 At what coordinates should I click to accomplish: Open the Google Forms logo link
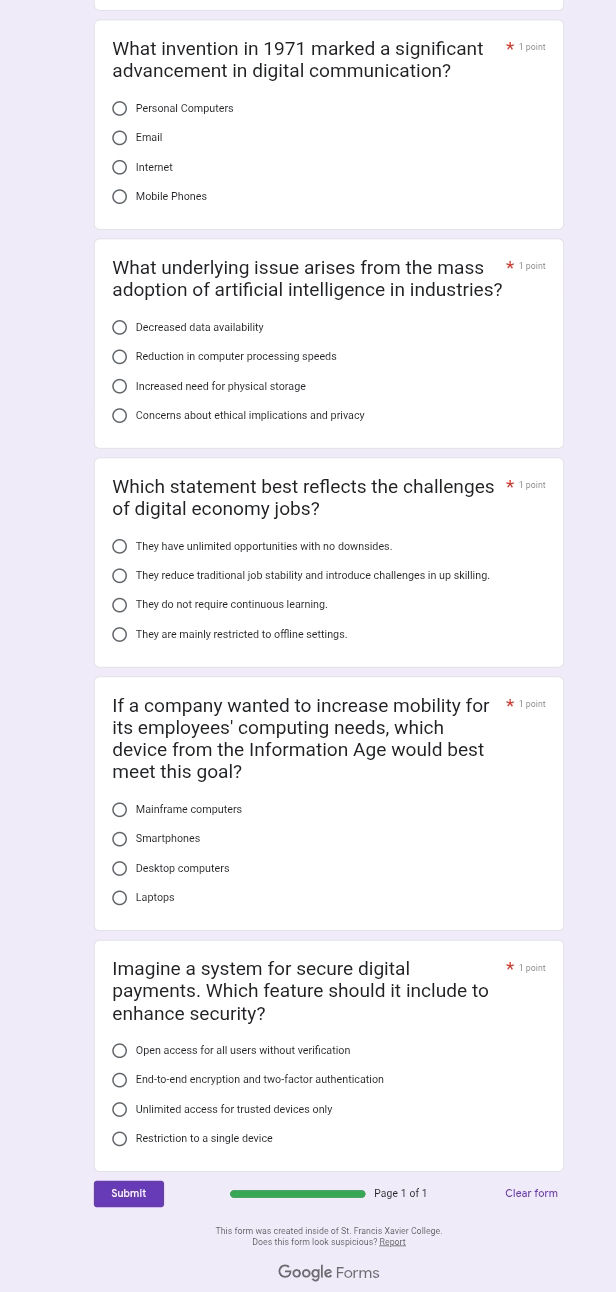click(x=328, y=1272)
